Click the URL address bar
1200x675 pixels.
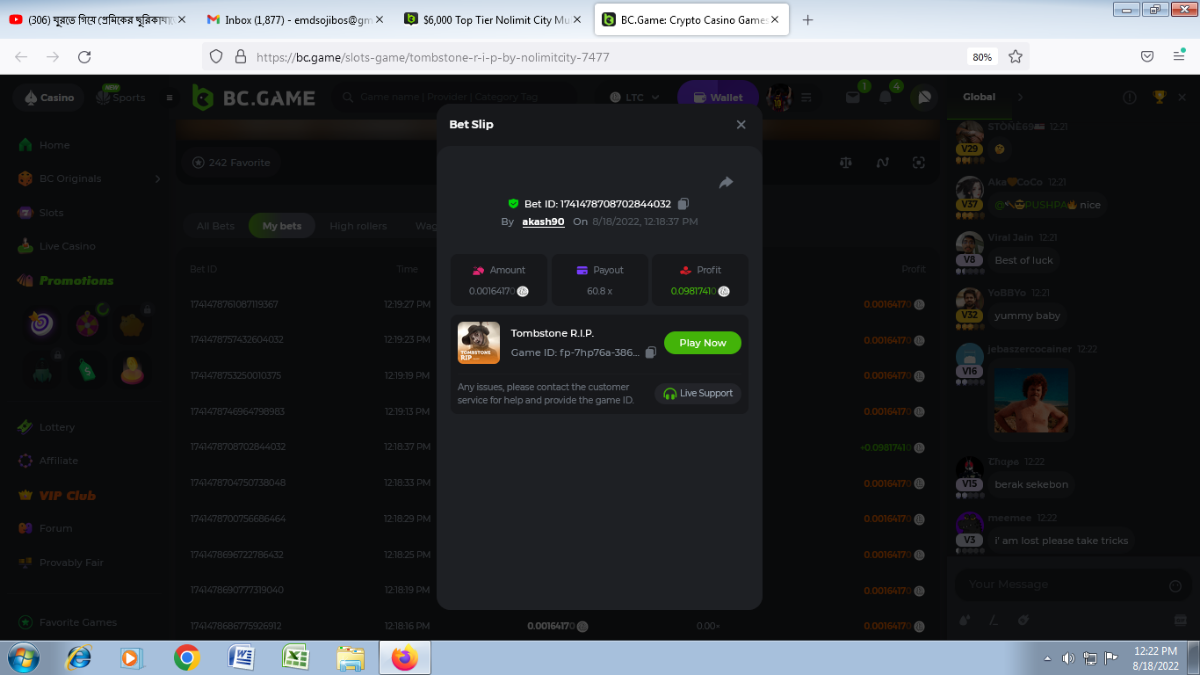pyautogui.click(x=600, y=57)
